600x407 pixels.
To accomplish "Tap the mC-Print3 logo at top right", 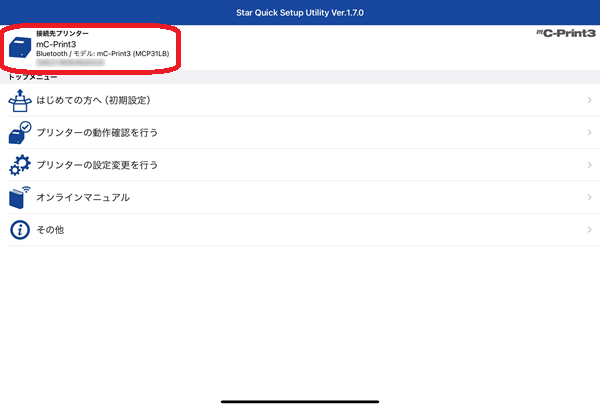I will [x=566, y=33].
